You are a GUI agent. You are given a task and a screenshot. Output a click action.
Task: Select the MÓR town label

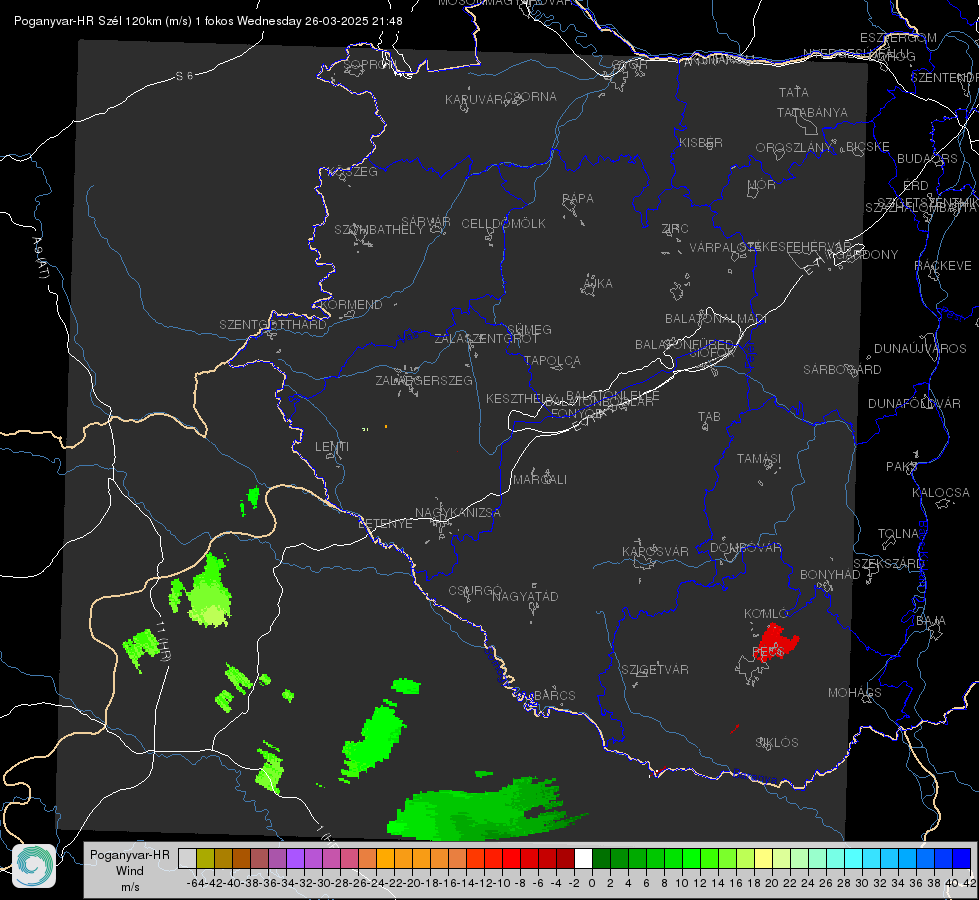click(761, 185)
